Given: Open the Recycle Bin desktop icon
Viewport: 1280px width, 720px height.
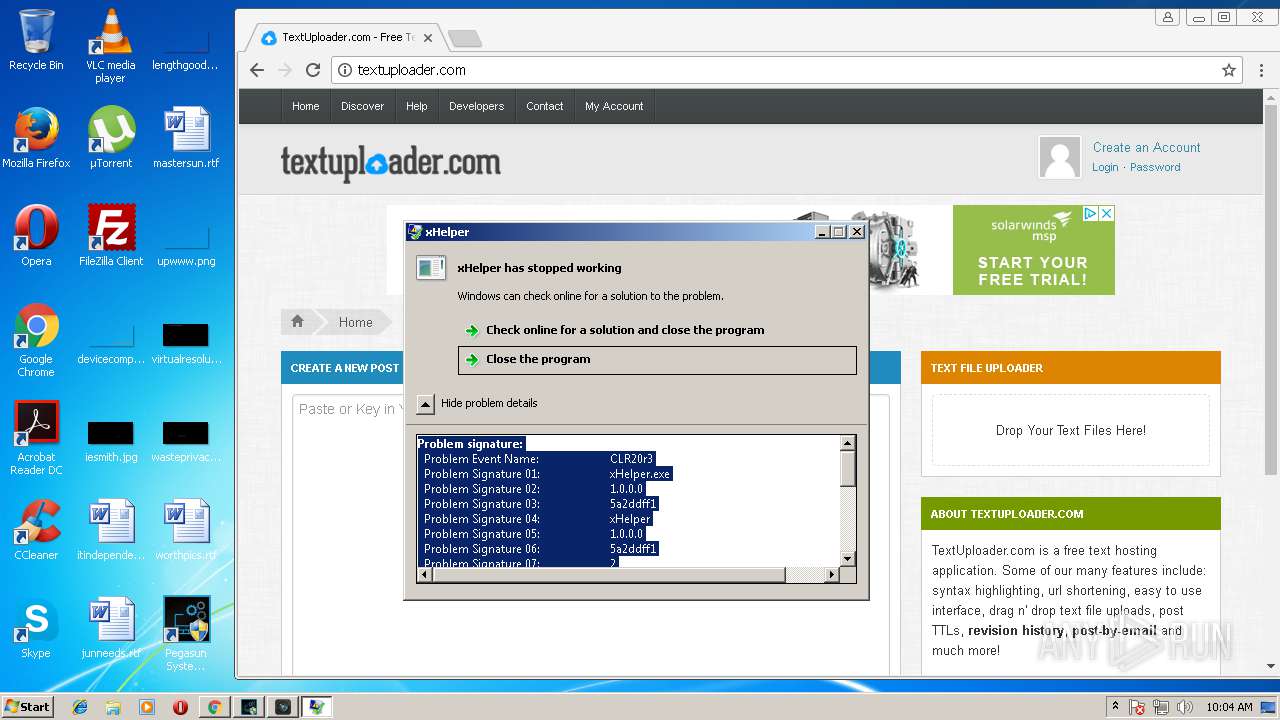Looking at the screenshot, I should (36, 40).
